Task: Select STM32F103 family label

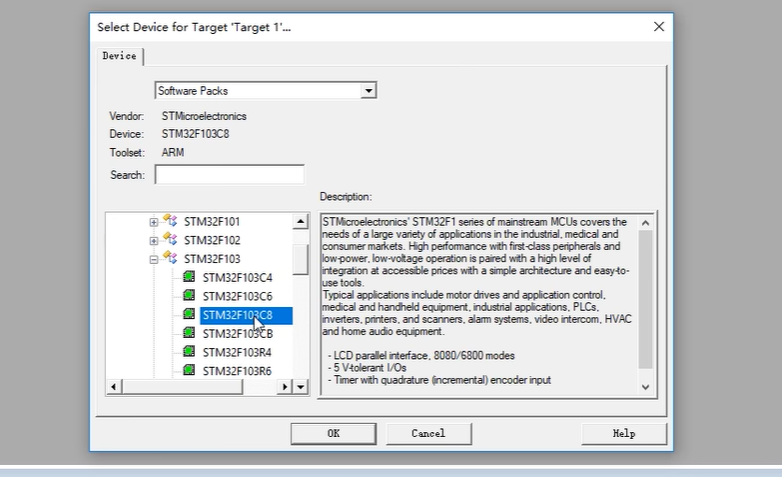Action: 212,259
